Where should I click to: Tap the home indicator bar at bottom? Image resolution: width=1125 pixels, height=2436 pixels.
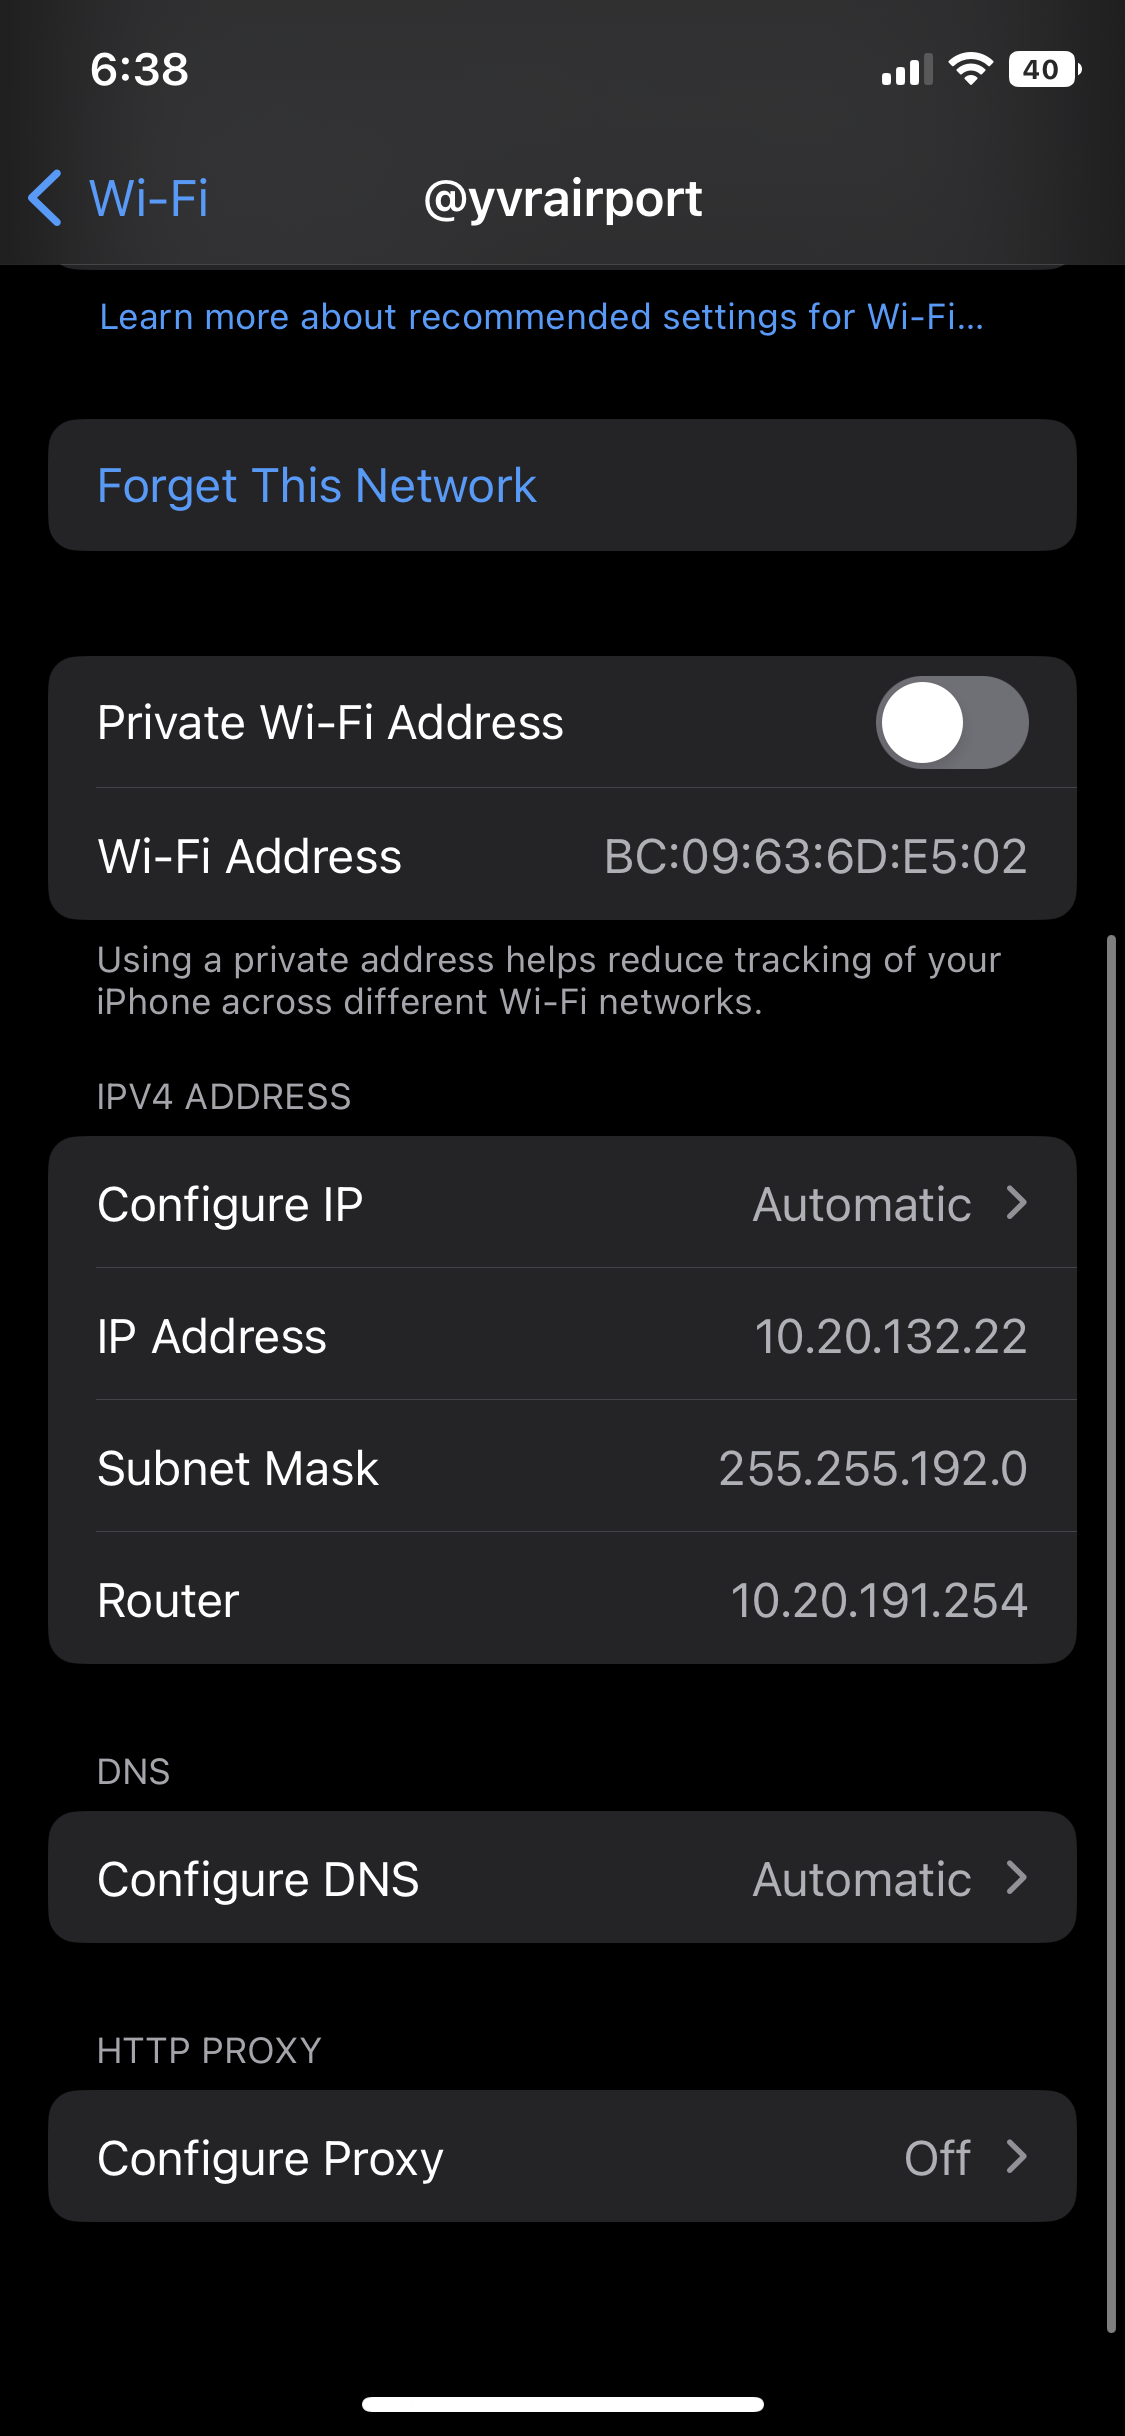click(563, 2404)
